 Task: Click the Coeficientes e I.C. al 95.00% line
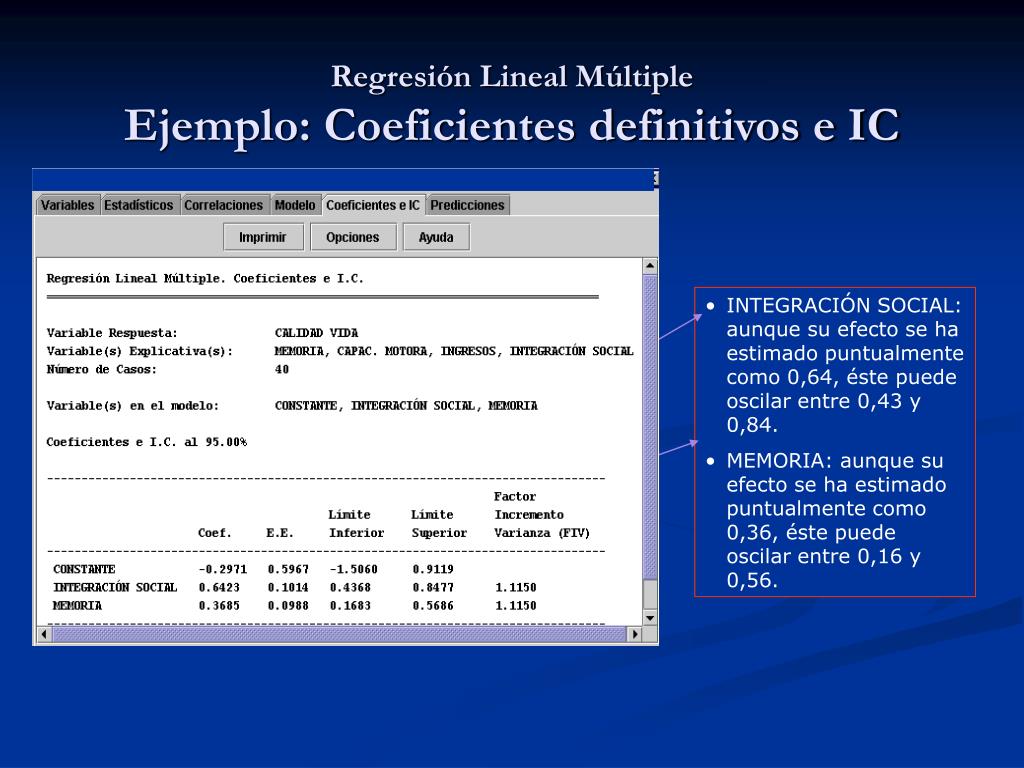click(146, 442)
